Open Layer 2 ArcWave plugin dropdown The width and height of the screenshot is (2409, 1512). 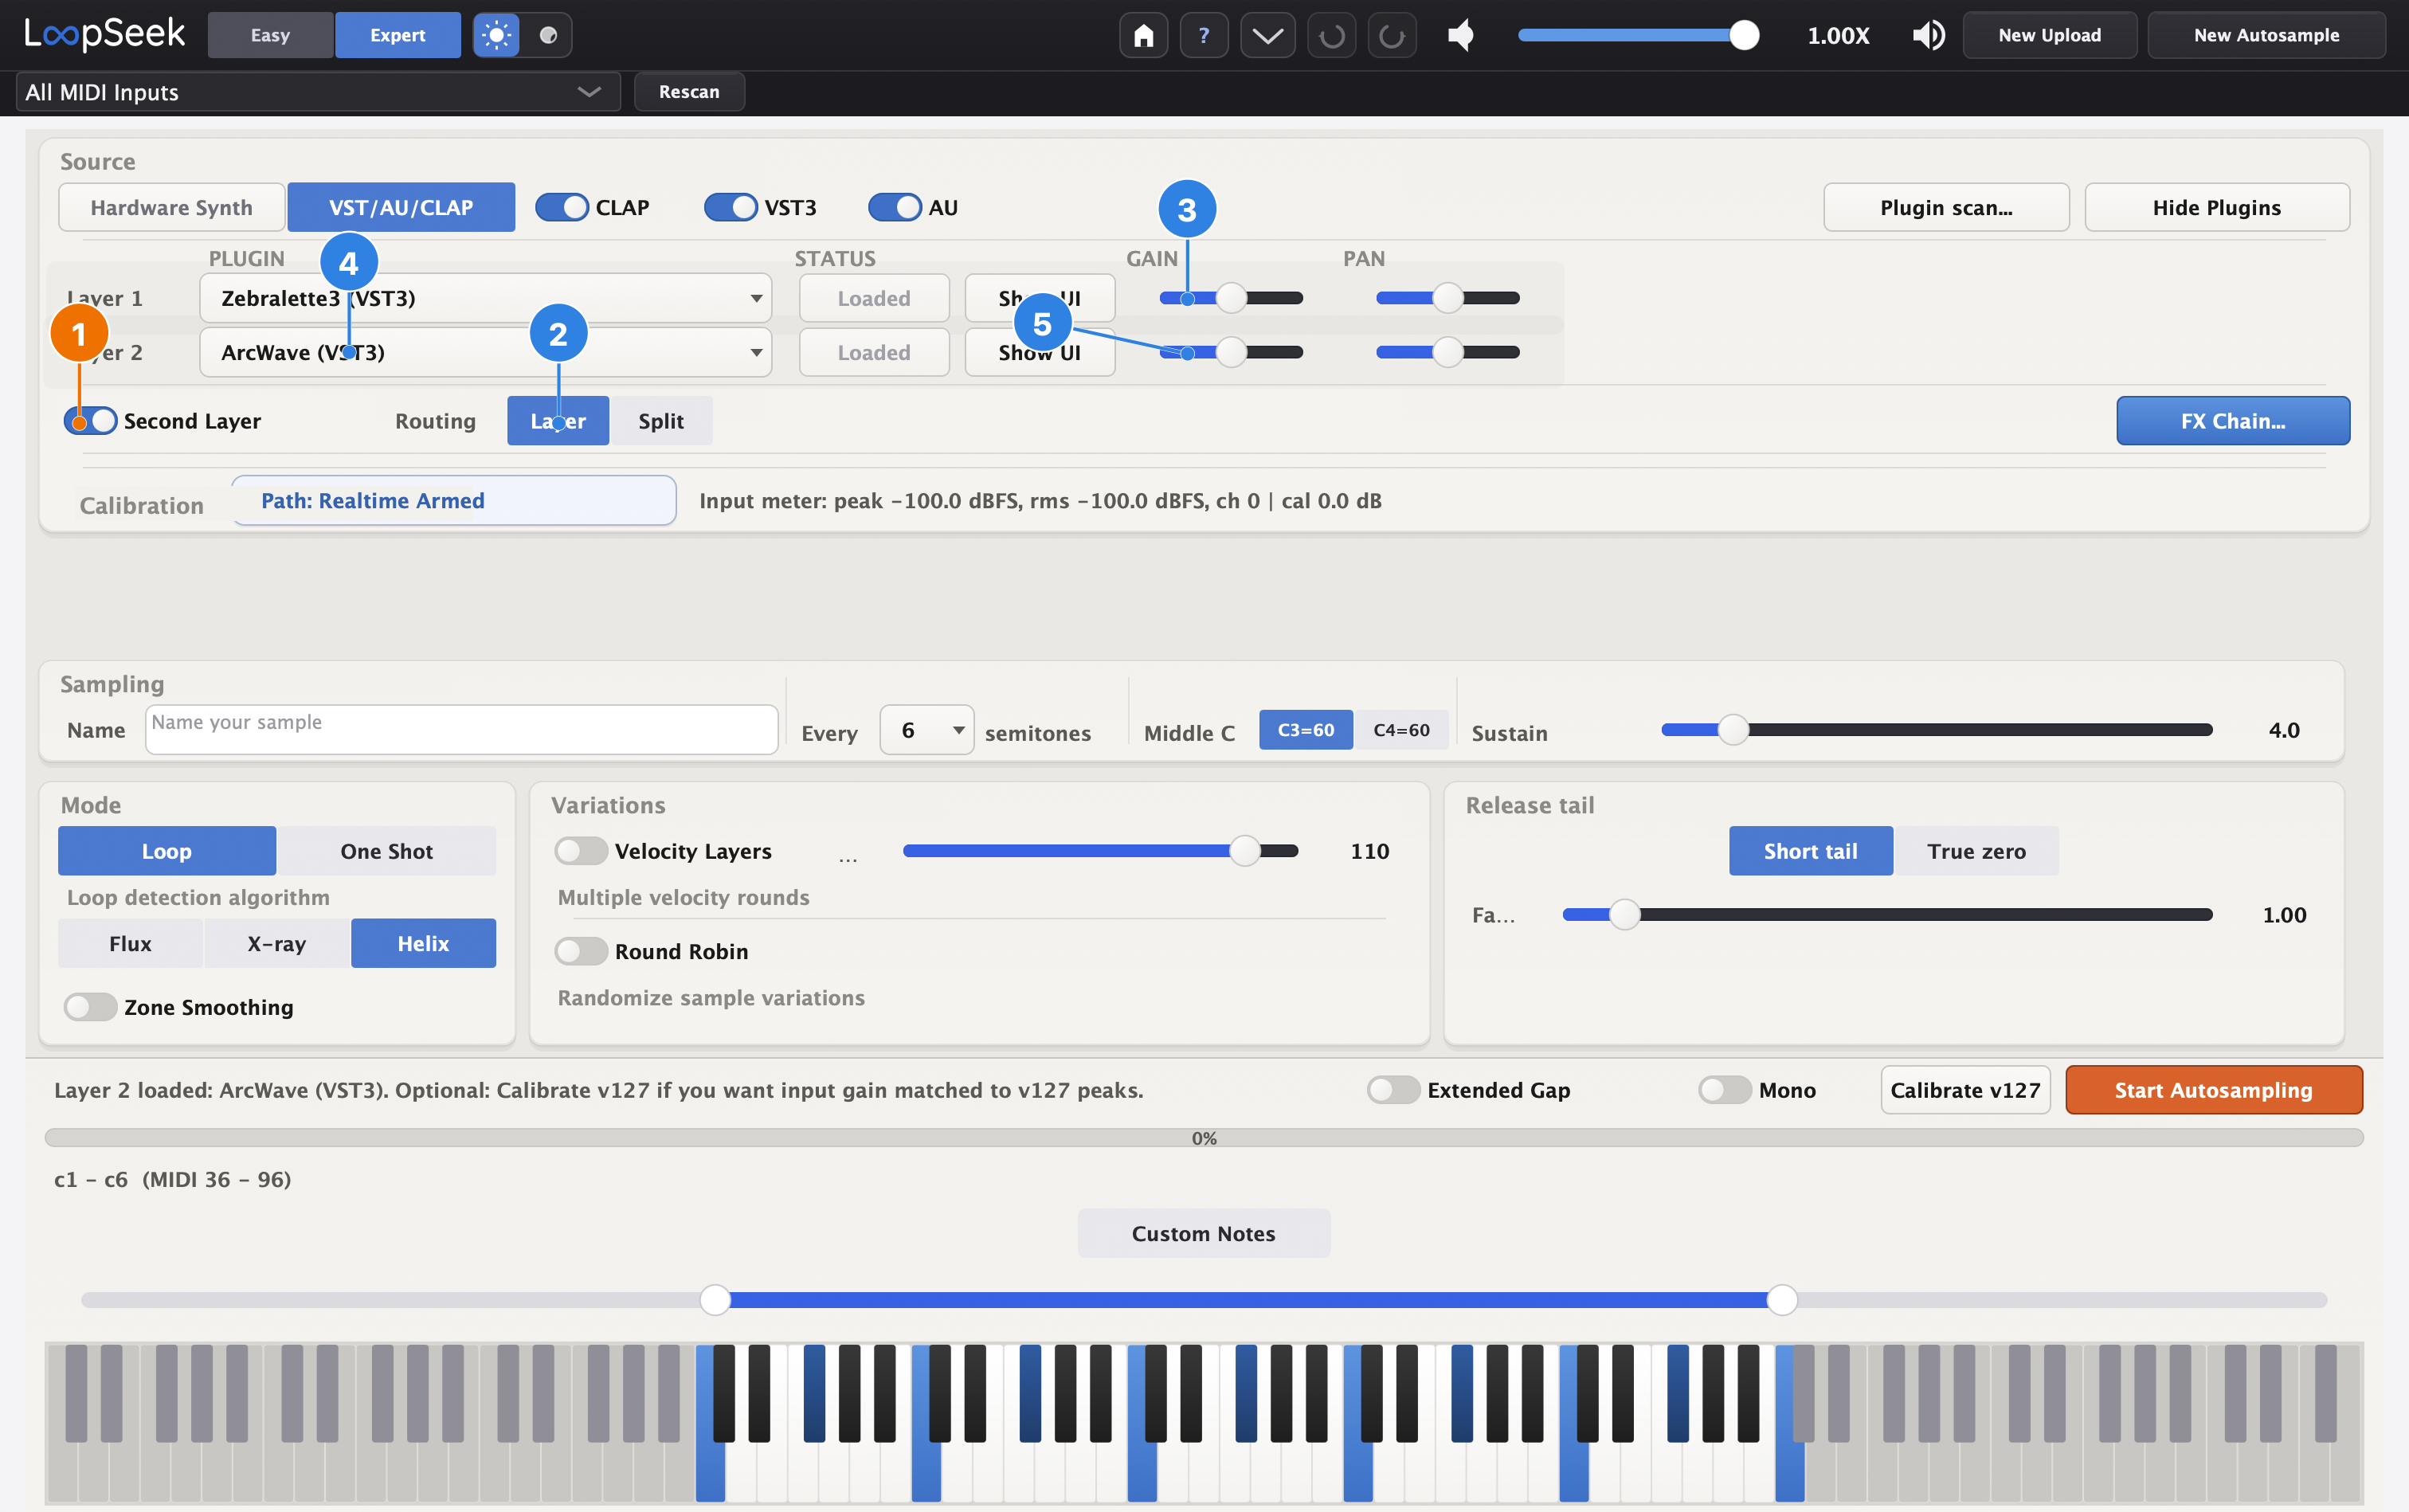coord(486,352)
